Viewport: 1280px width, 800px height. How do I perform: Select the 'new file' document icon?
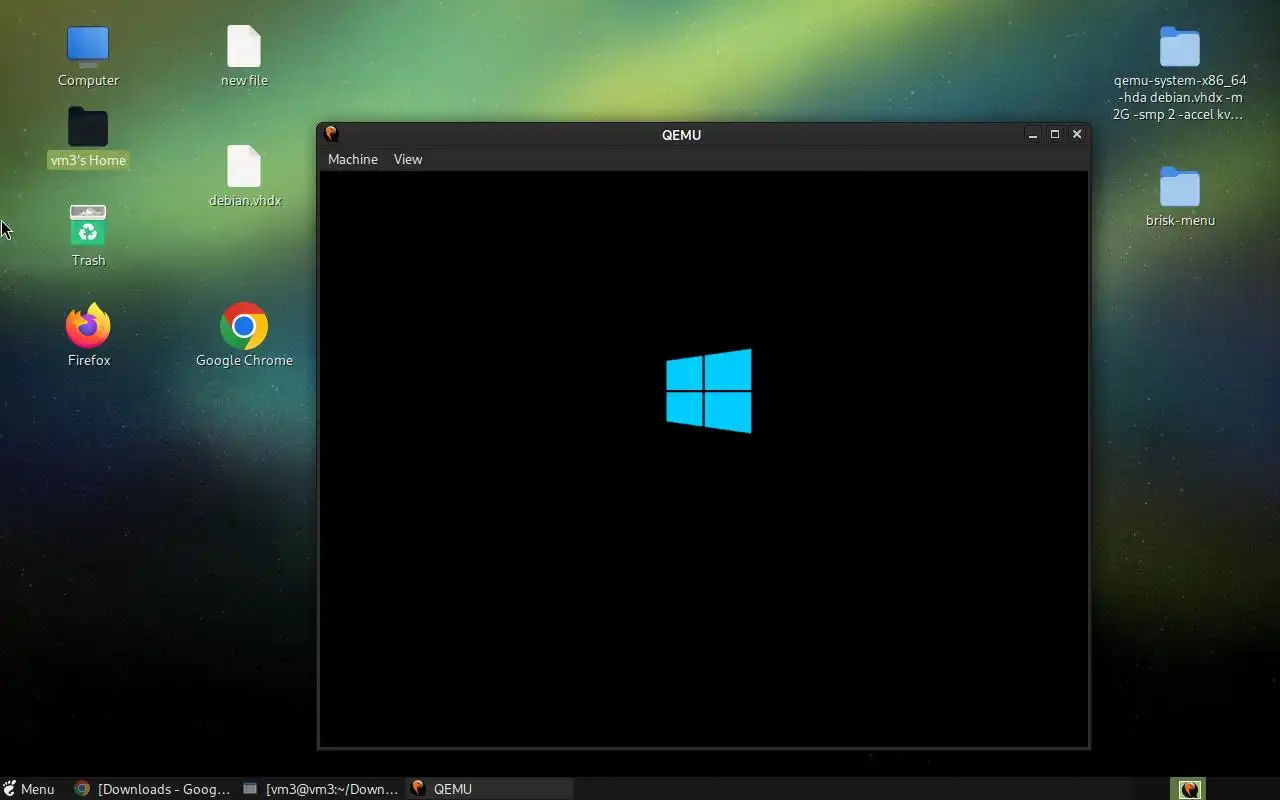click(x=244, y=47)
